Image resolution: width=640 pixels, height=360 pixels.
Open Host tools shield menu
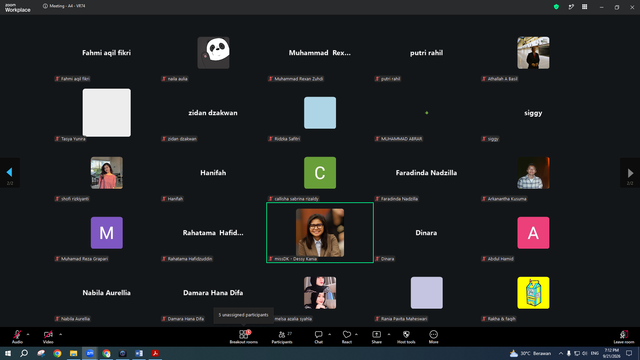406,337
